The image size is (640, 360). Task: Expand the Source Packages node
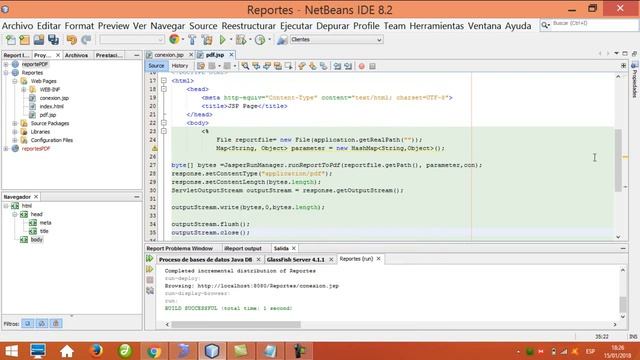point(15,123)
